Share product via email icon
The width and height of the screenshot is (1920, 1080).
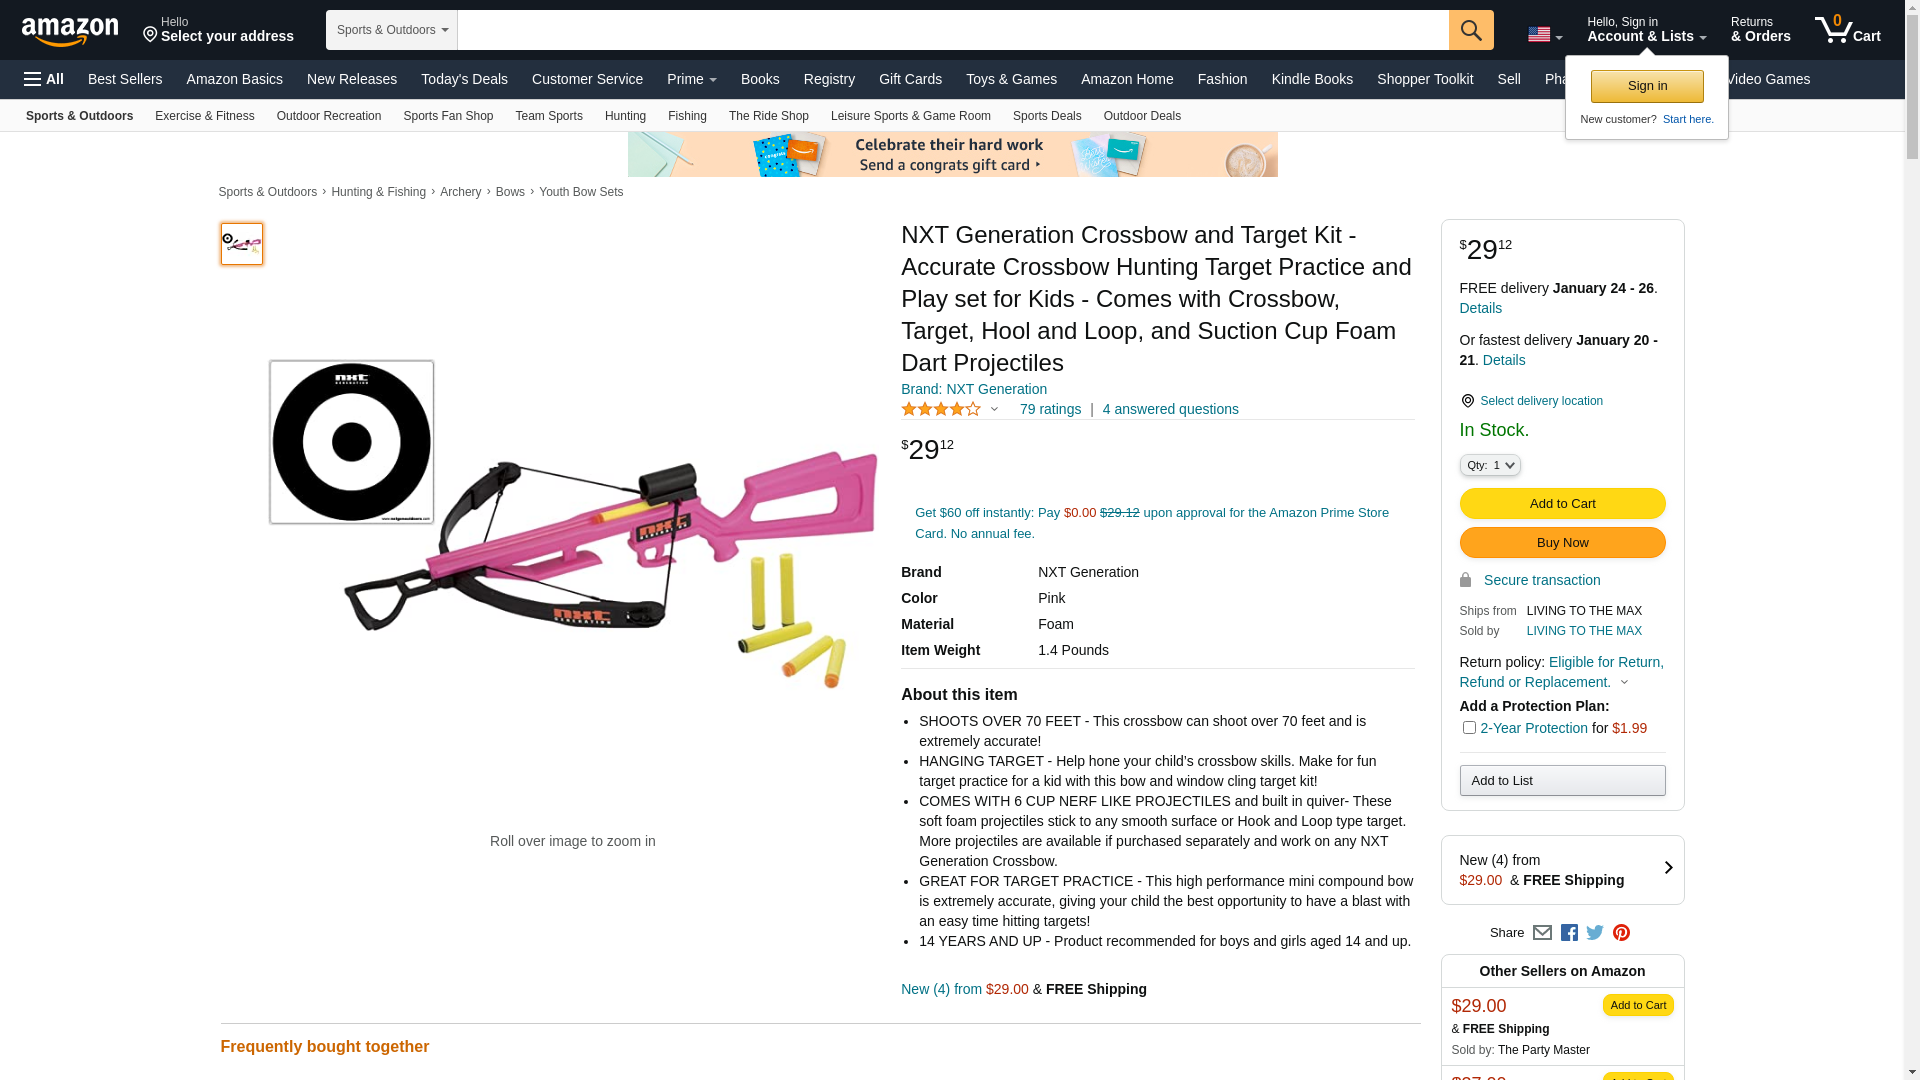pos(1542,933)
